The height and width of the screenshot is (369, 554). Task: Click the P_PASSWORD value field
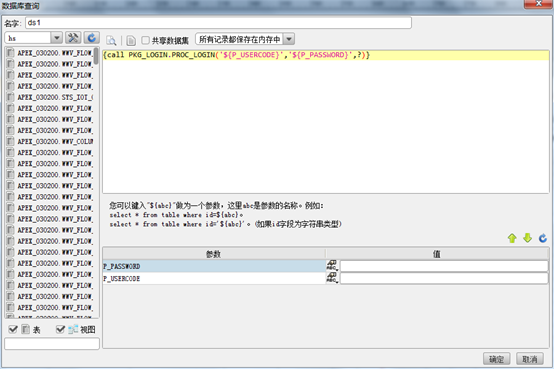444,266
